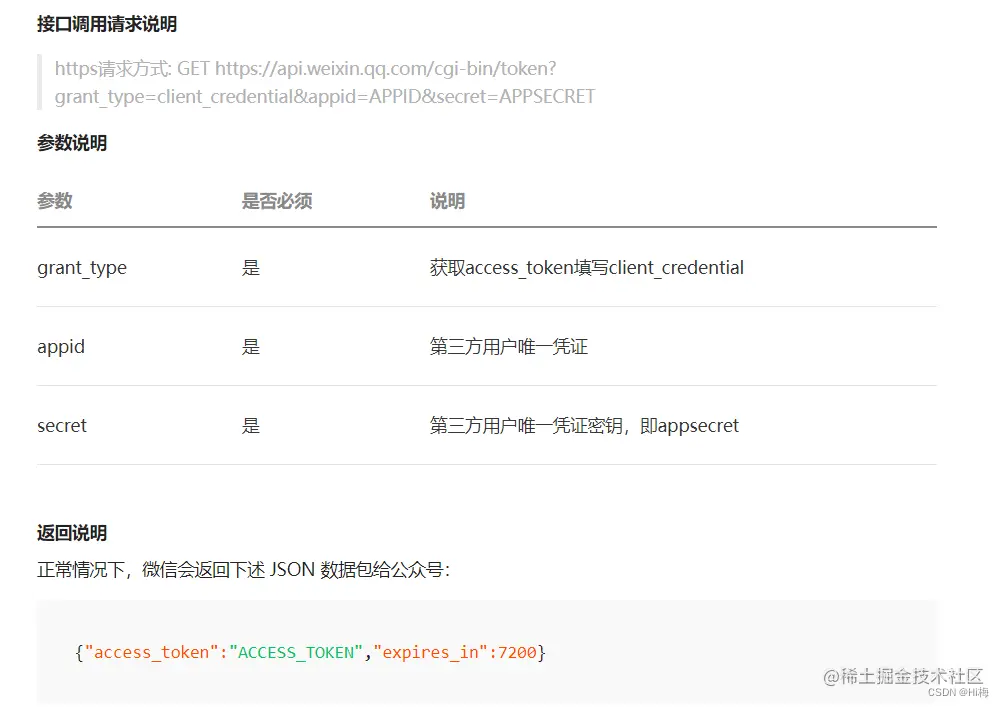Click the 第三方用户唯一凭证密钥，即appsecret description
1004x707 pixels.
pos(584,426)
